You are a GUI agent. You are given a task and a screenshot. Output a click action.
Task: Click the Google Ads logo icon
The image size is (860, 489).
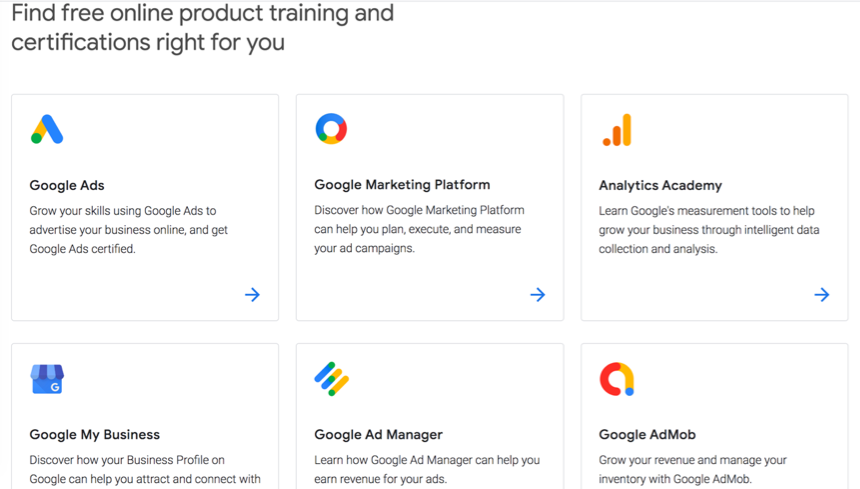47,129
